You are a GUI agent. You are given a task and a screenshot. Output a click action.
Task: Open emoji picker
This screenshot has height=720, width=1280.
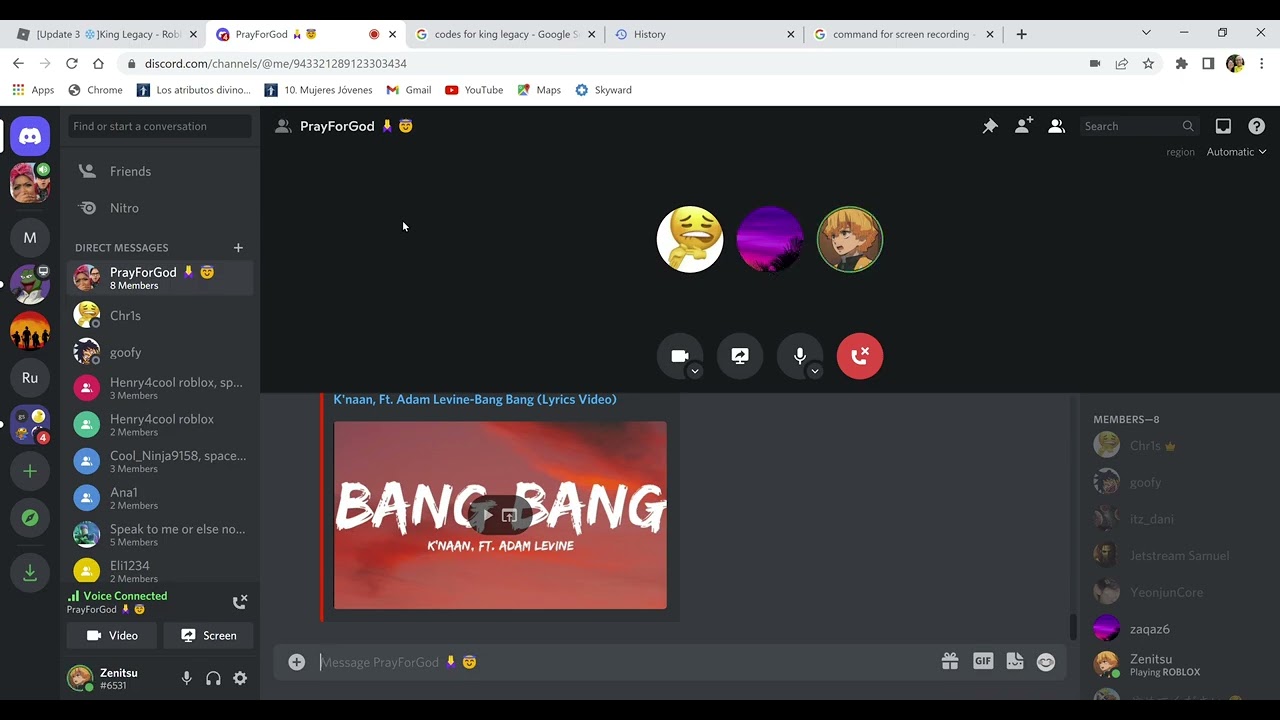pyautogui.click(x=1046, y=661)
